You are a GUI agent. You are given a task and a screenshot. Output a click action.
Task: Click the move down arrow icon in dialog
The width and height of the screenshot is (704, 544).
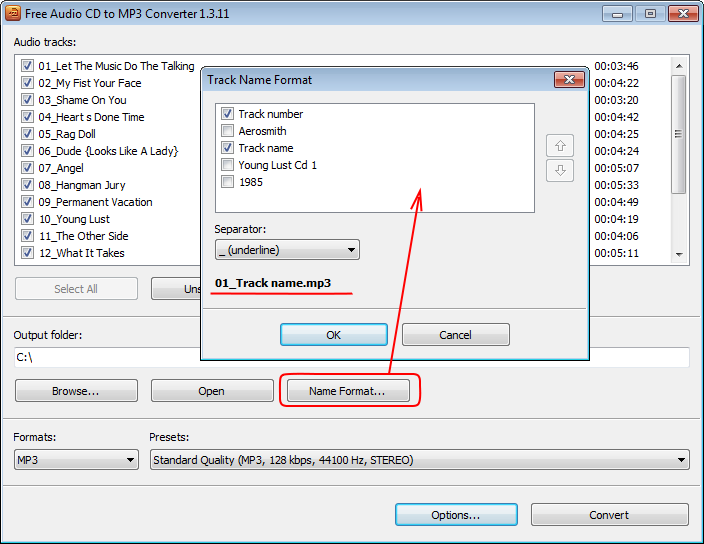559,171
